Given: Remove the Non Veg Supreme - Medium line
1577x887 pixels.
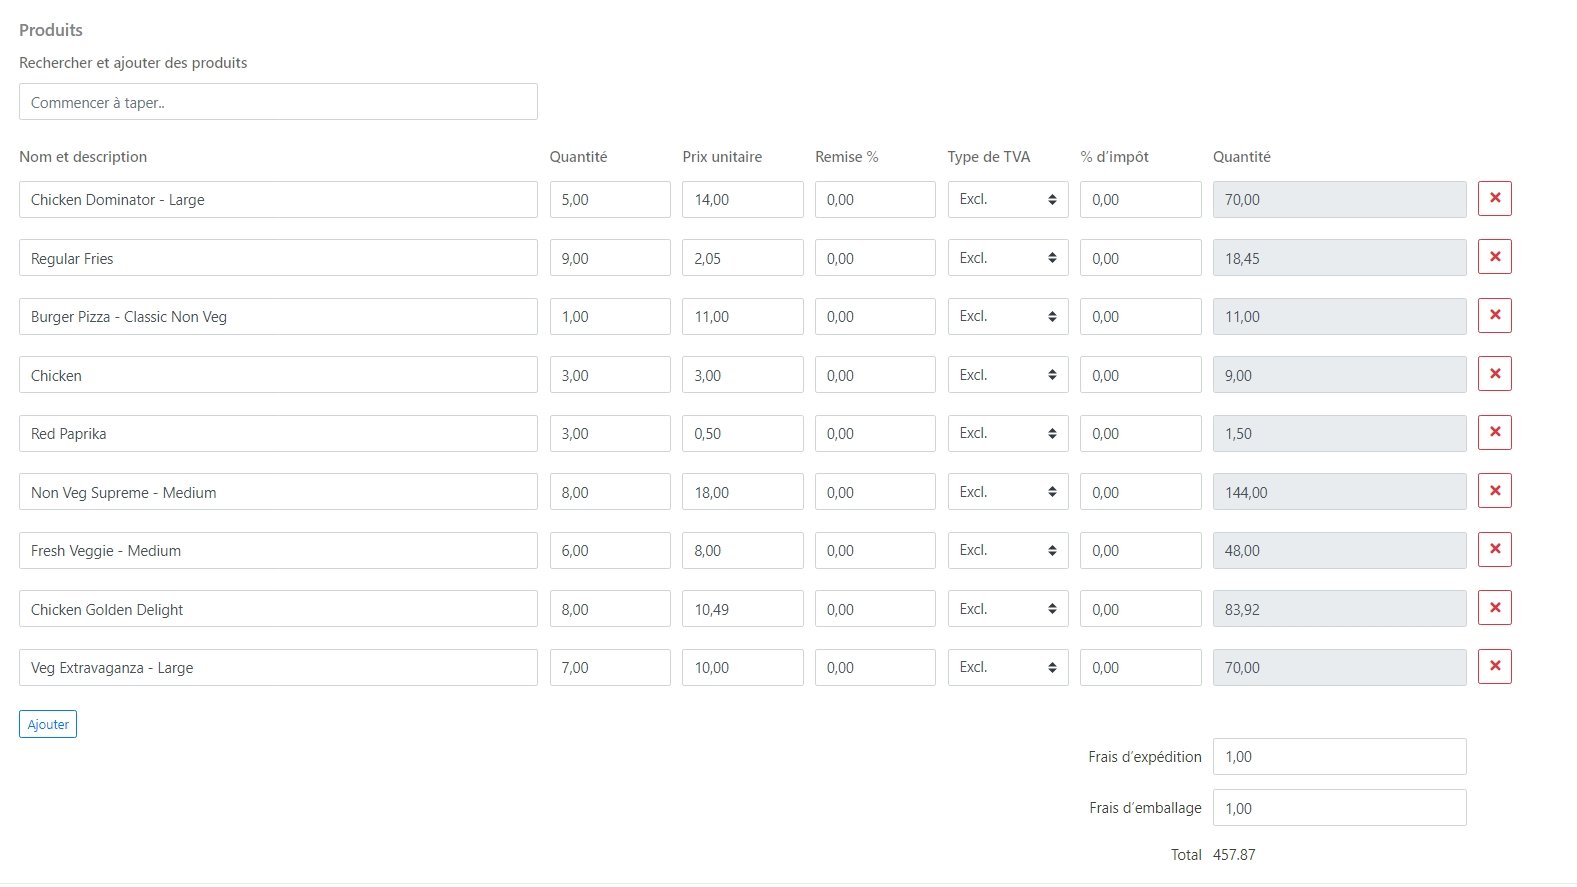Looking at the screenshot, I should click(x=1494, y=491).
